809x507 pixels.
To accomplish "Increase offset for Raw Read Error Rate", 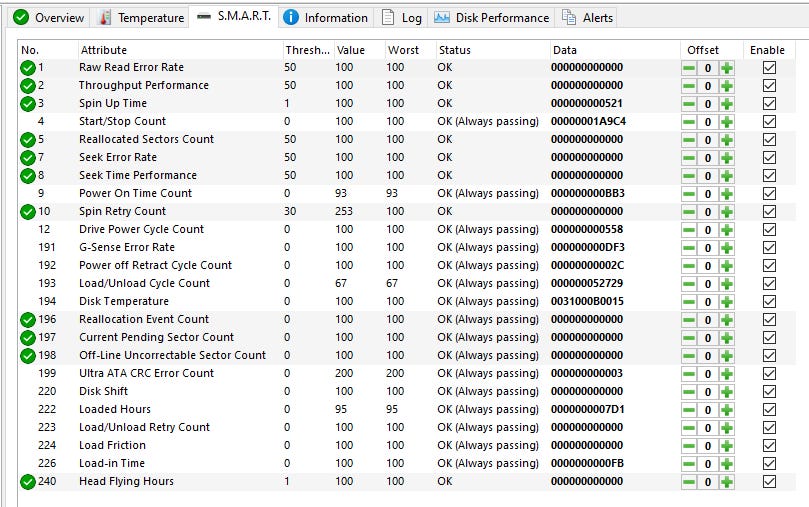I will (x=727, y=68).
